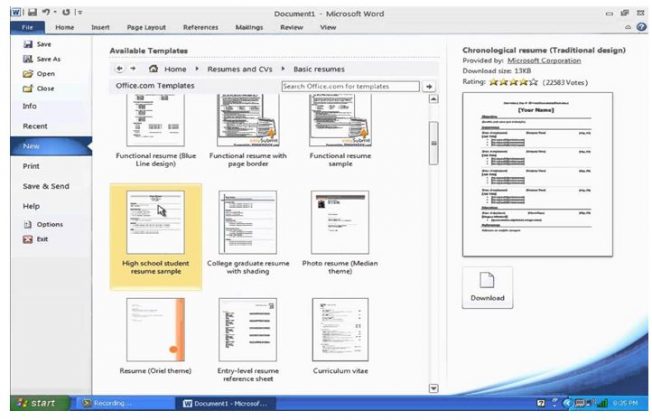Expand breadcrumb arrow after Home
The height and width of the screenshot is (420, 652).
[197, 69]
